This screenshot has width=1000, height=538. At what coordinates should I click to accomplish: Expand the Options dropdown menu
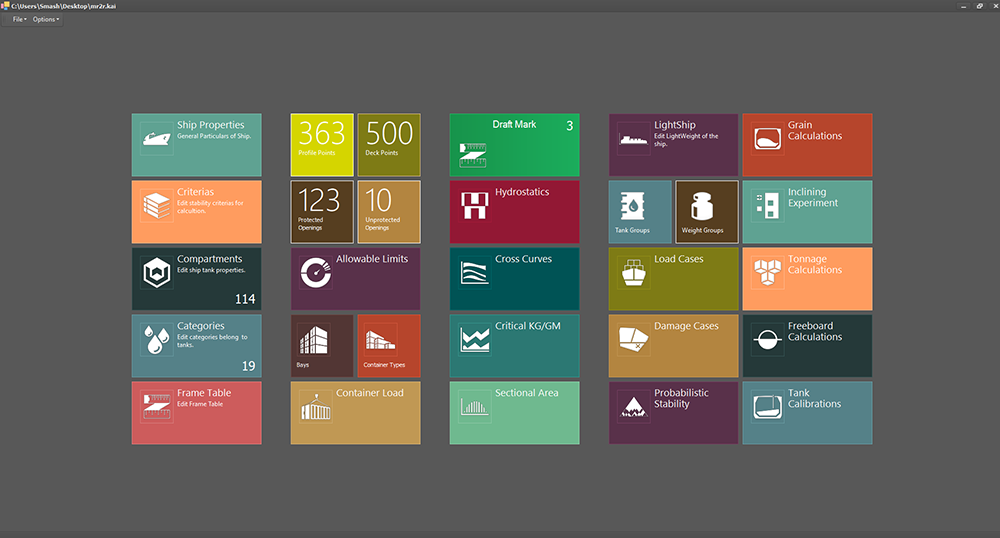tap(46, 19)
